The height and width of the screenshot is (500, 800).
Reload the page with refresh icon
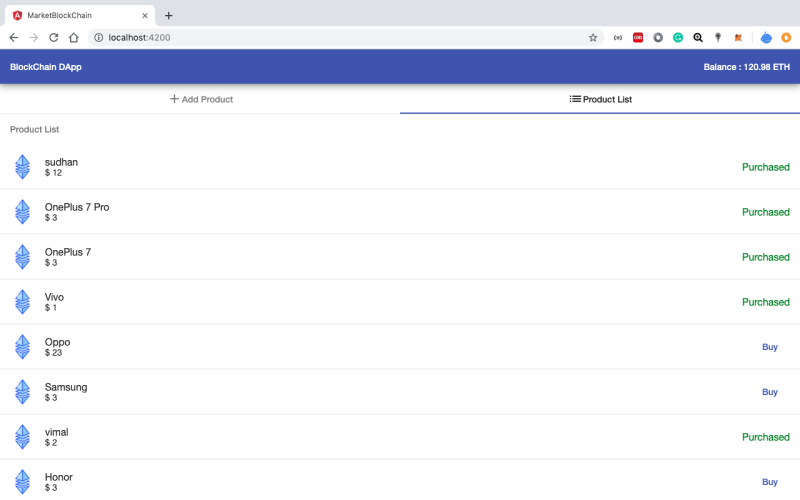coord(54,38)
